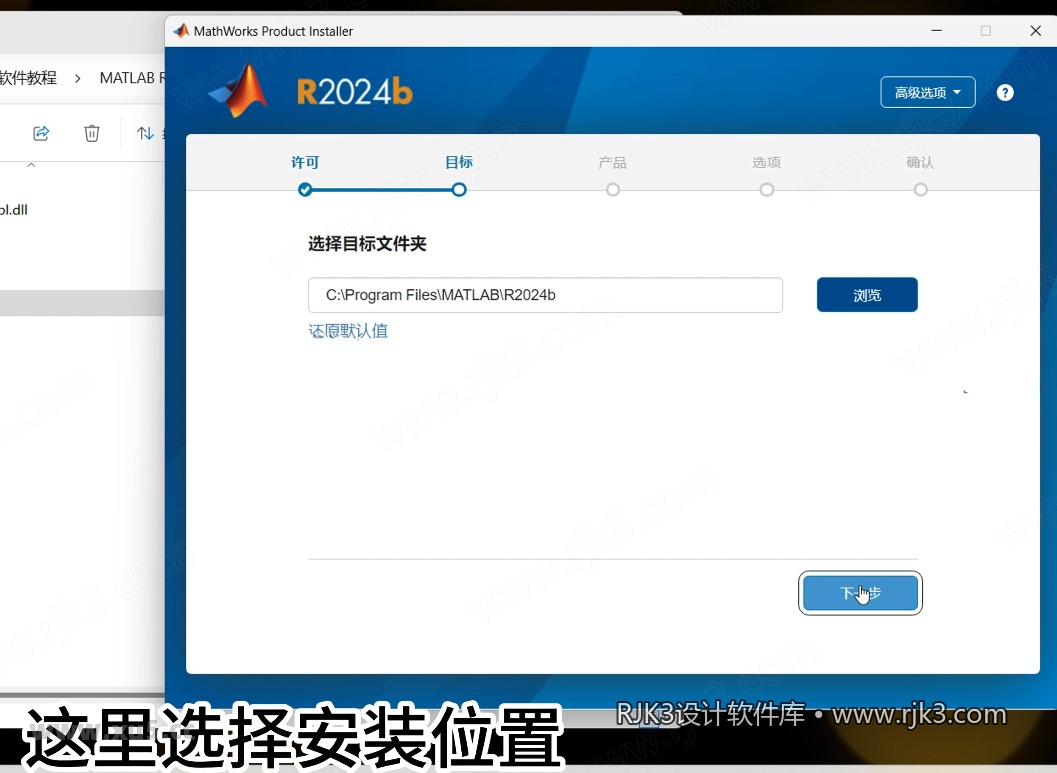Click the 下一步 button

click(x=860, y=593)
